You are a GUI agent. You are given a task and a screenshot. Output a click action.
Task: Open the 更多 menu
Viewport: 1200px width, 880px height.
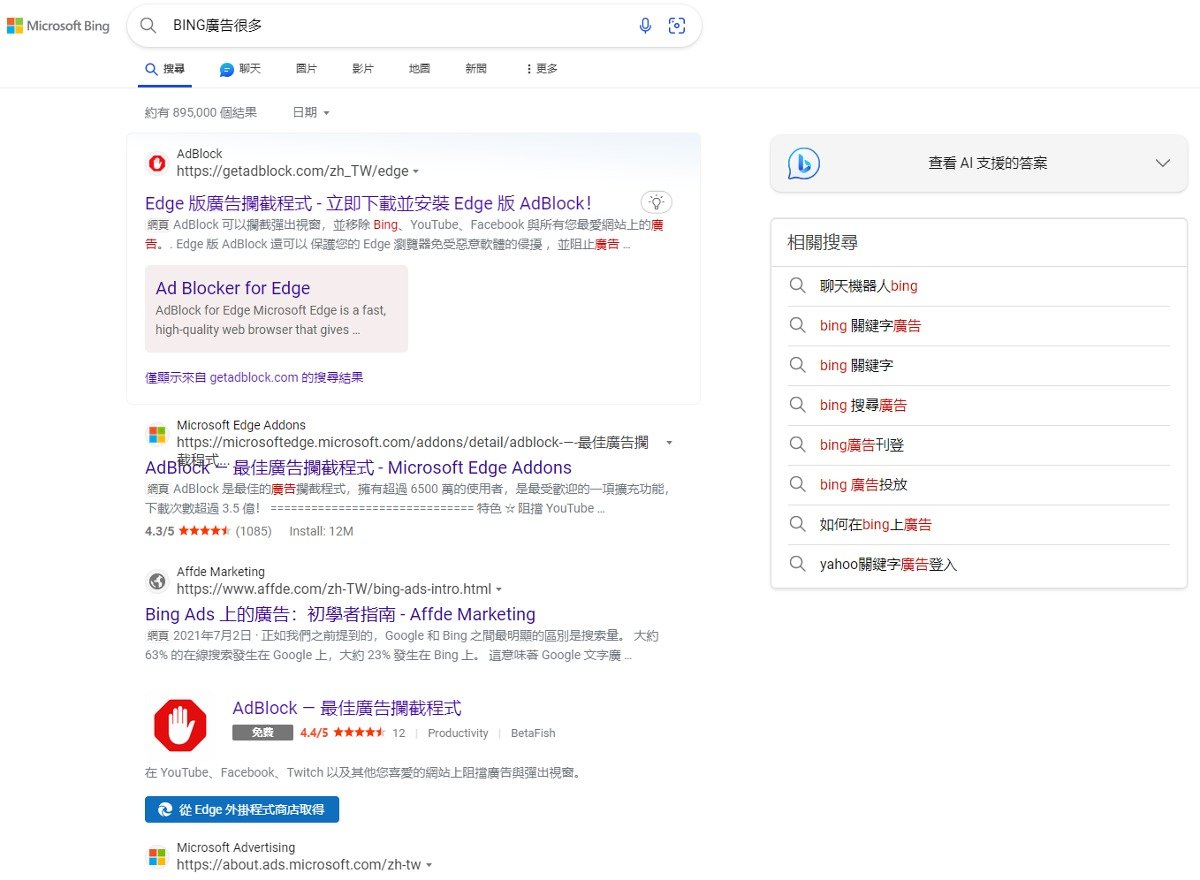tap(541, 69)
